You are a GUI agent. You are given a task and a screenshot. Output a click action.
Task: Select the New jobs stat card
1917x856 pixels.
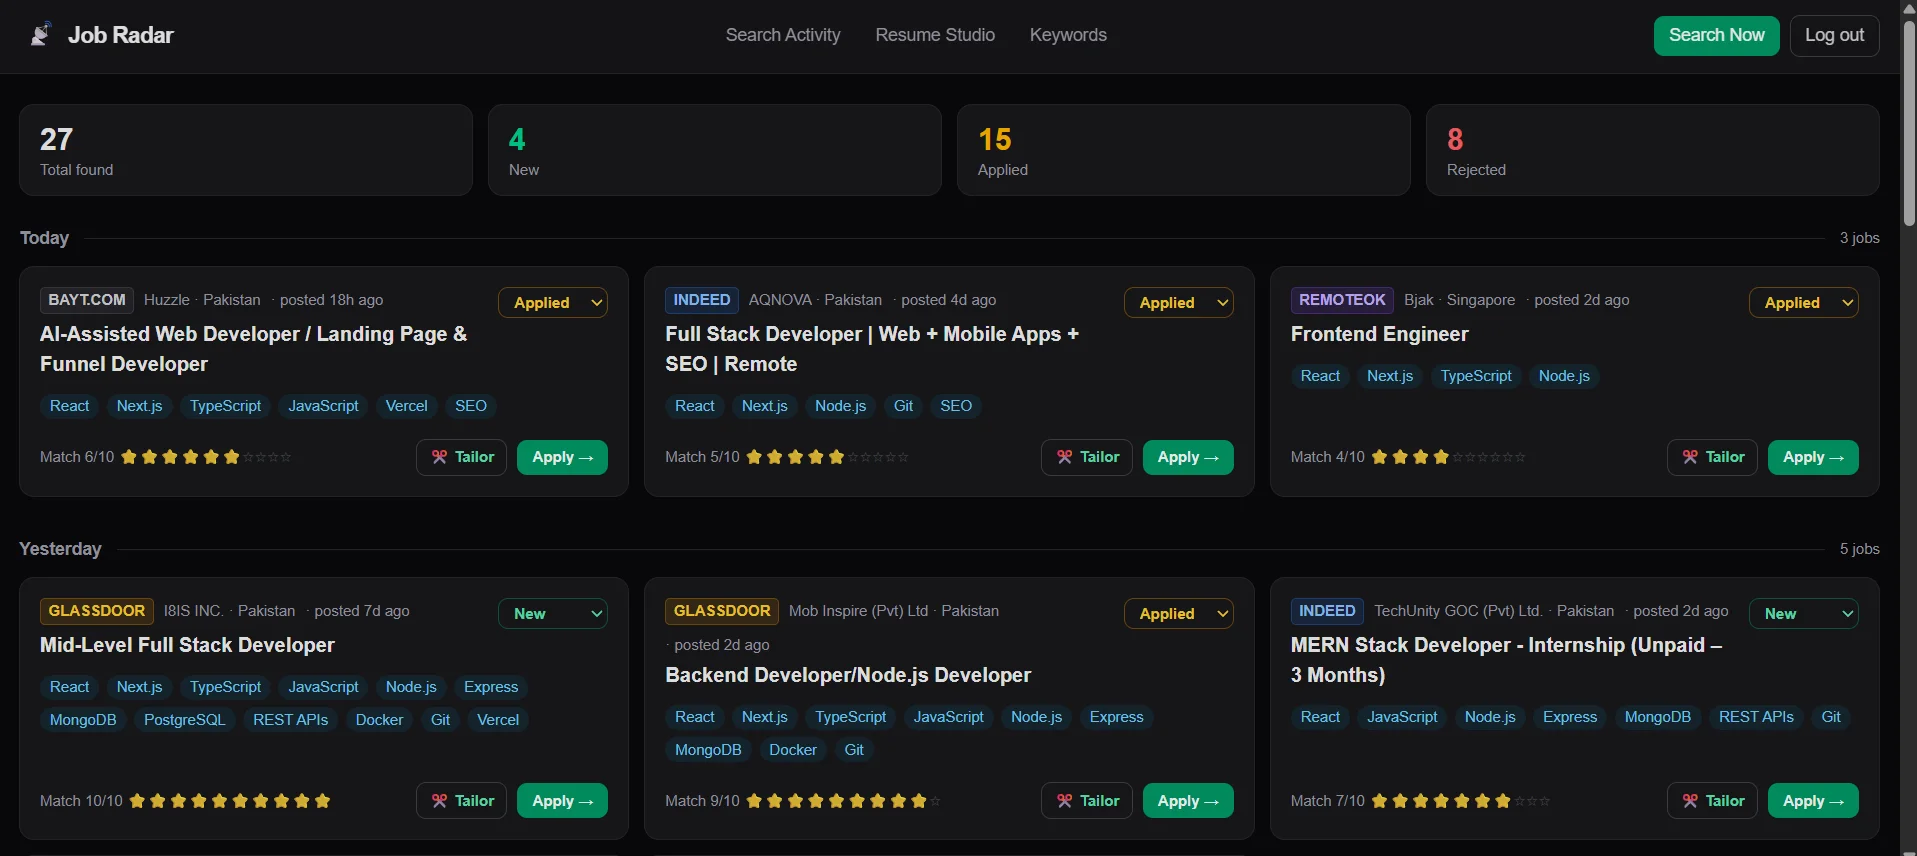point(715,150)
